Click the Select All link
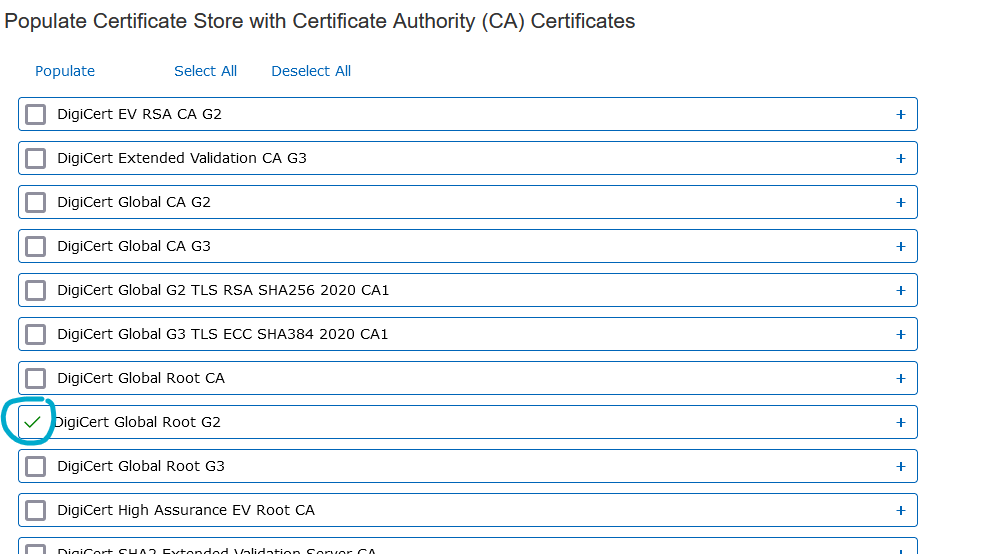Screen dimensions: 994x554 pyautogui.click(x=205, y=71)
